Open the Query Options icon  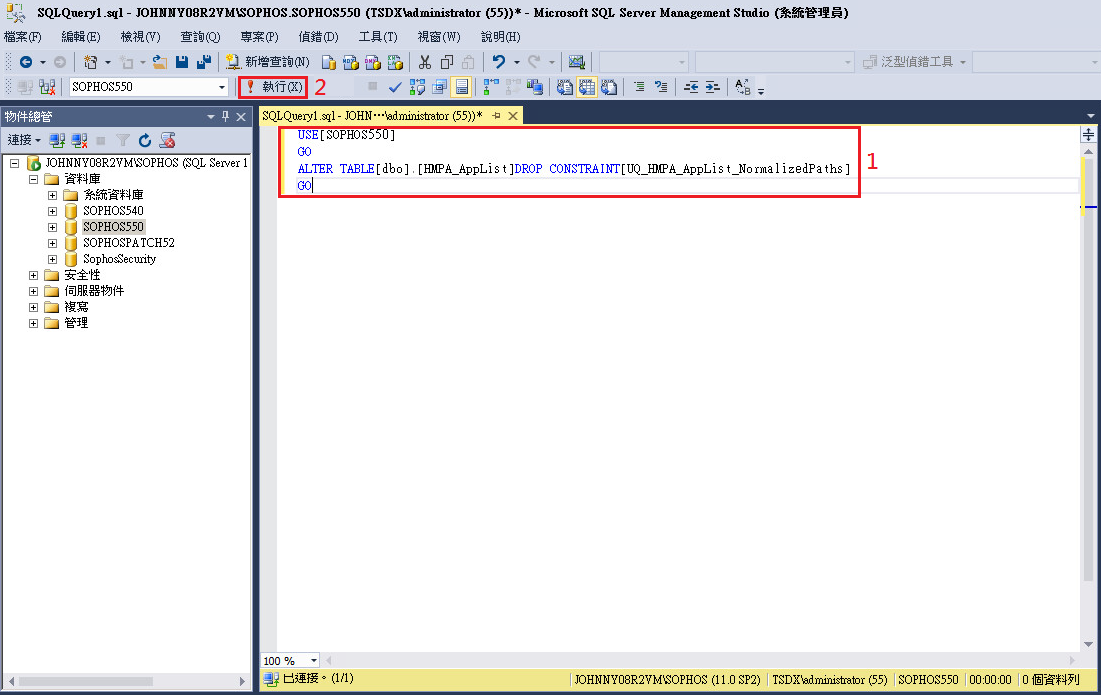(440, 87)
